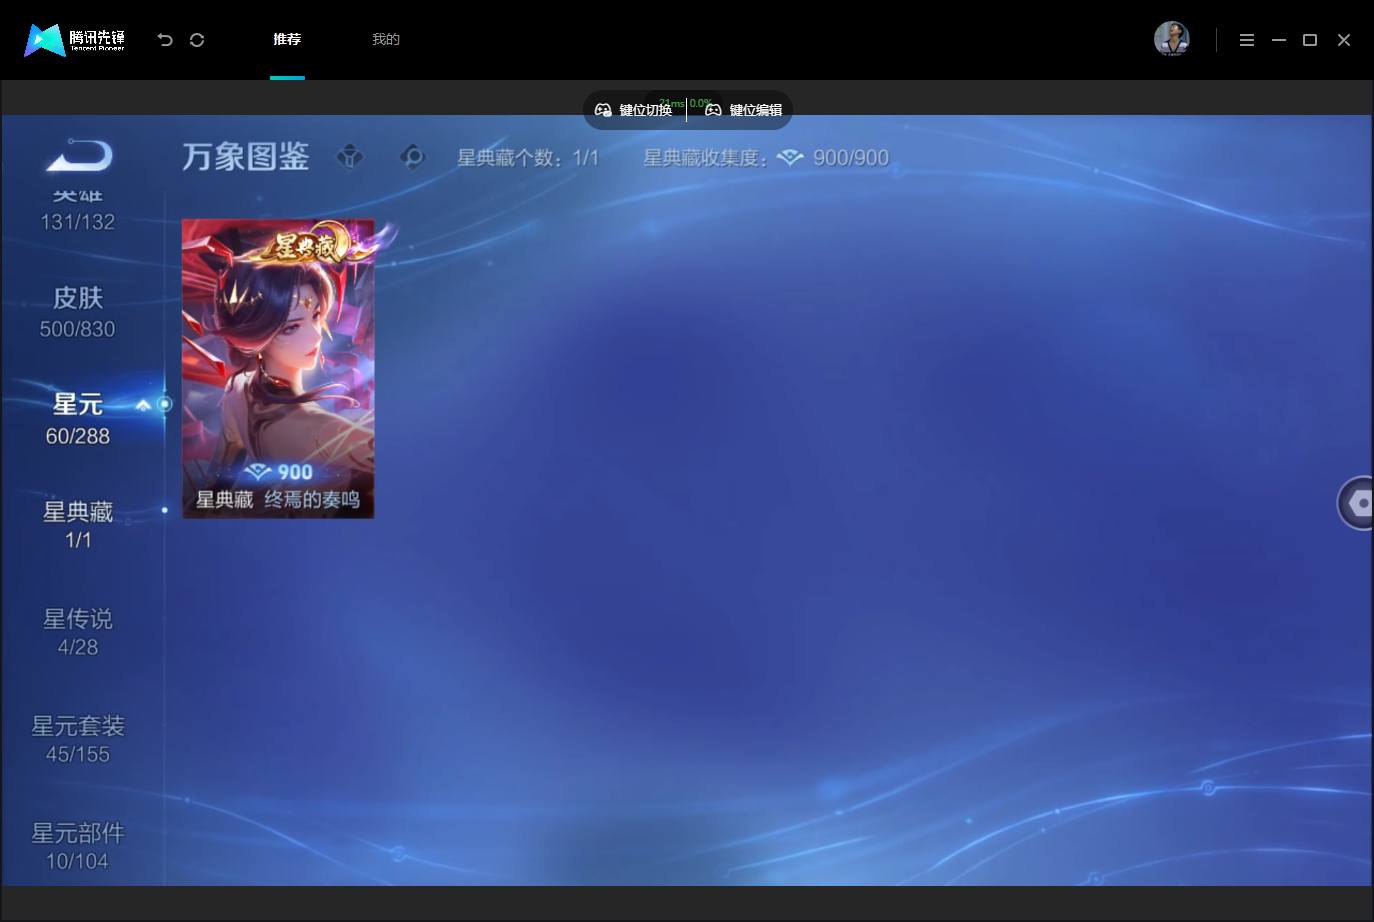
Task: Close the Tencent Pioneer window
Action: [1344, 40]
